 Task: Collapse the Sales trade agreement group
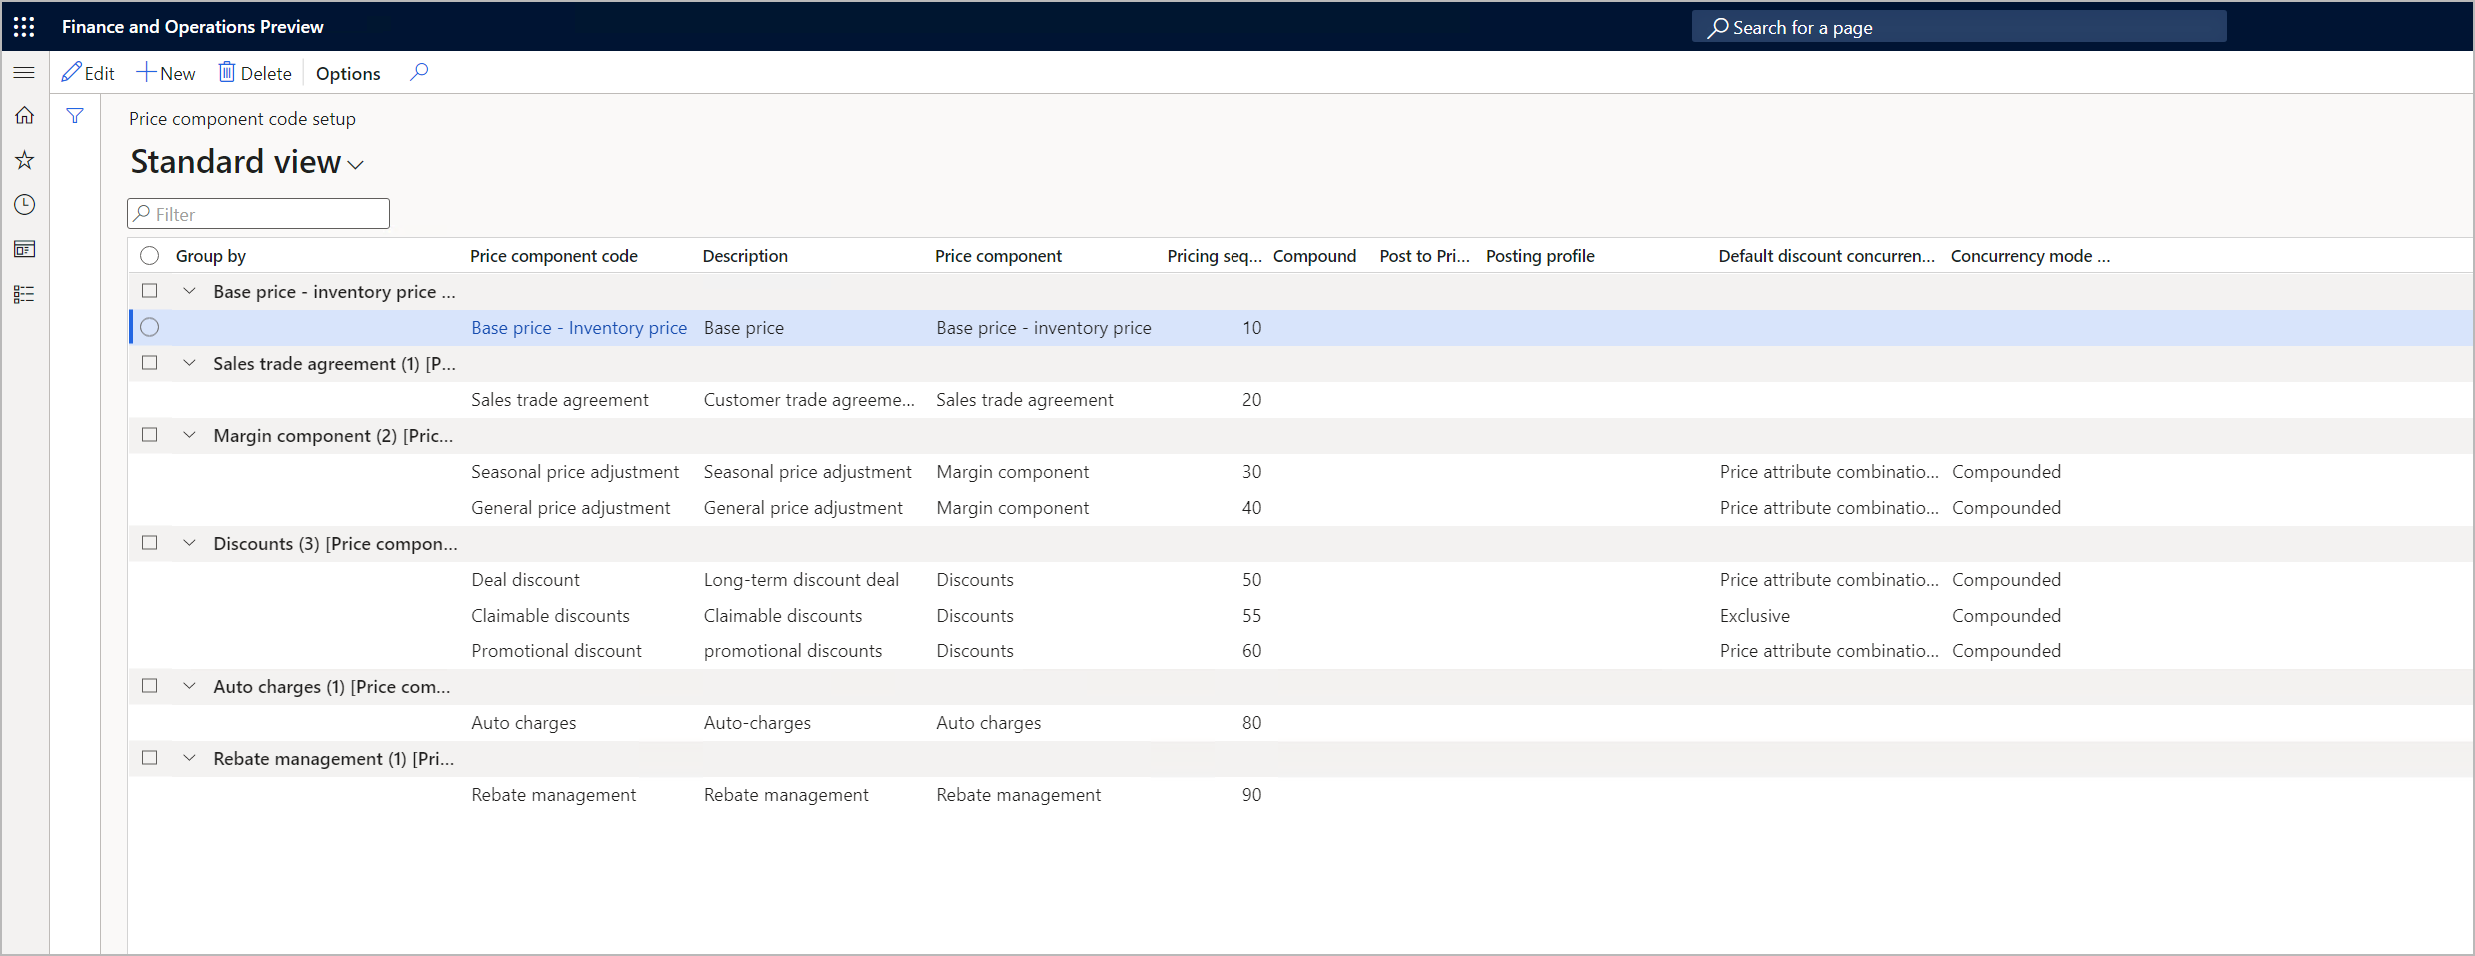[189, 363]
